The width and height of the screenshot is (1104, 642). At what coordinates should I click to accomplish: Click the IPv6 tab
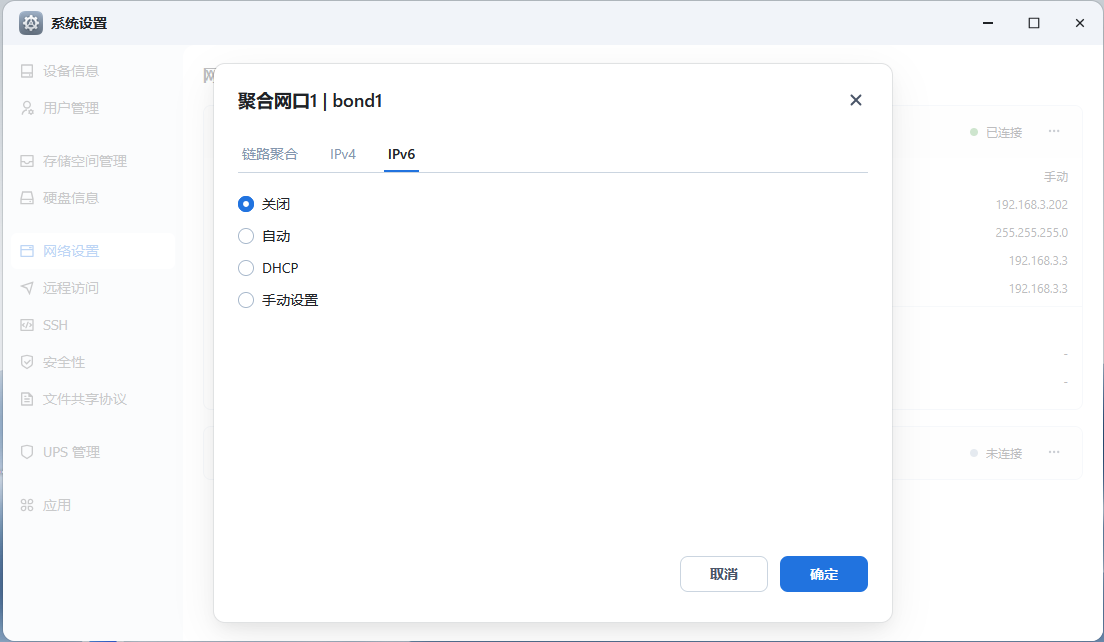pyautogui.click(x=401, y=154)
